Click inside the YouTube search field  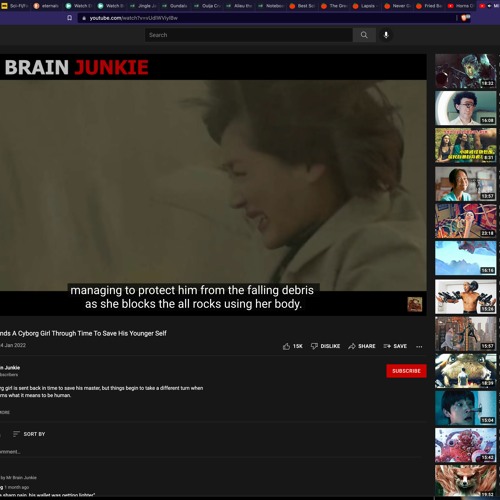click(x=249, y=35)
